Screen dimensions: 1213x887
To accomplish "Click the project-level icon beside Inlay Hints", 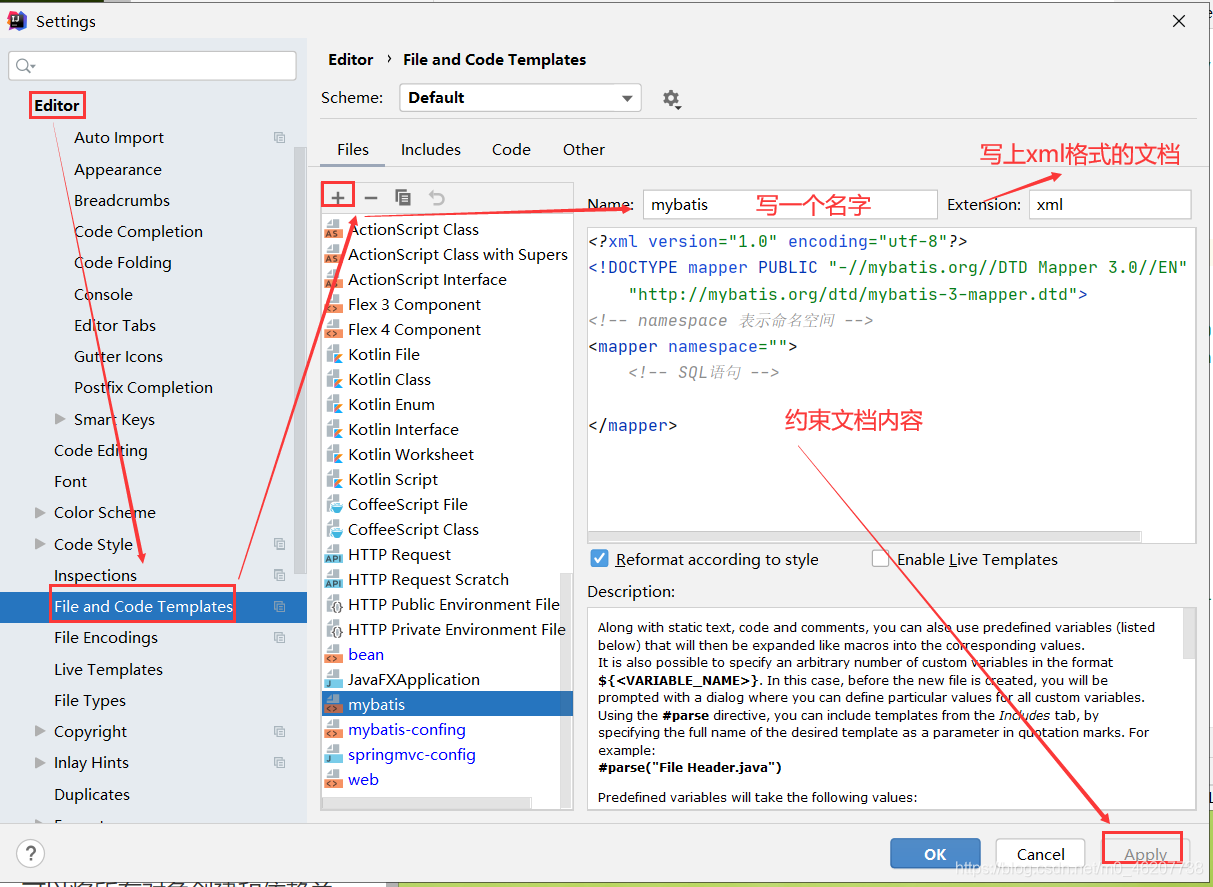I will point(279,763).
